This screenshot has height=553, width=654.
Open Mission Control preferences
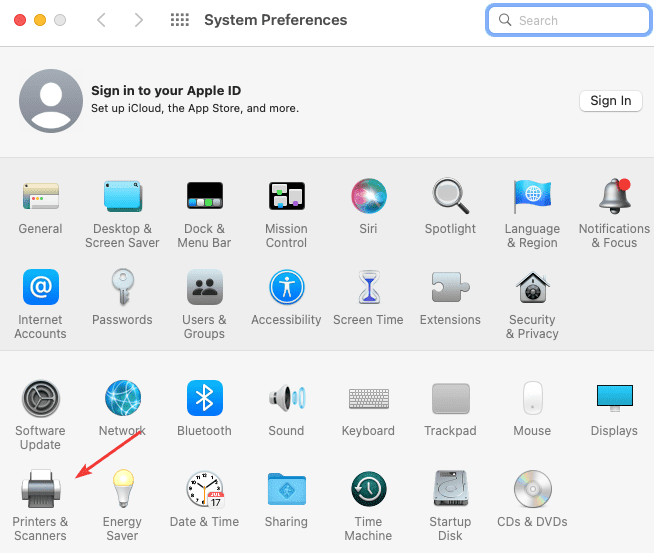point(286,196)
